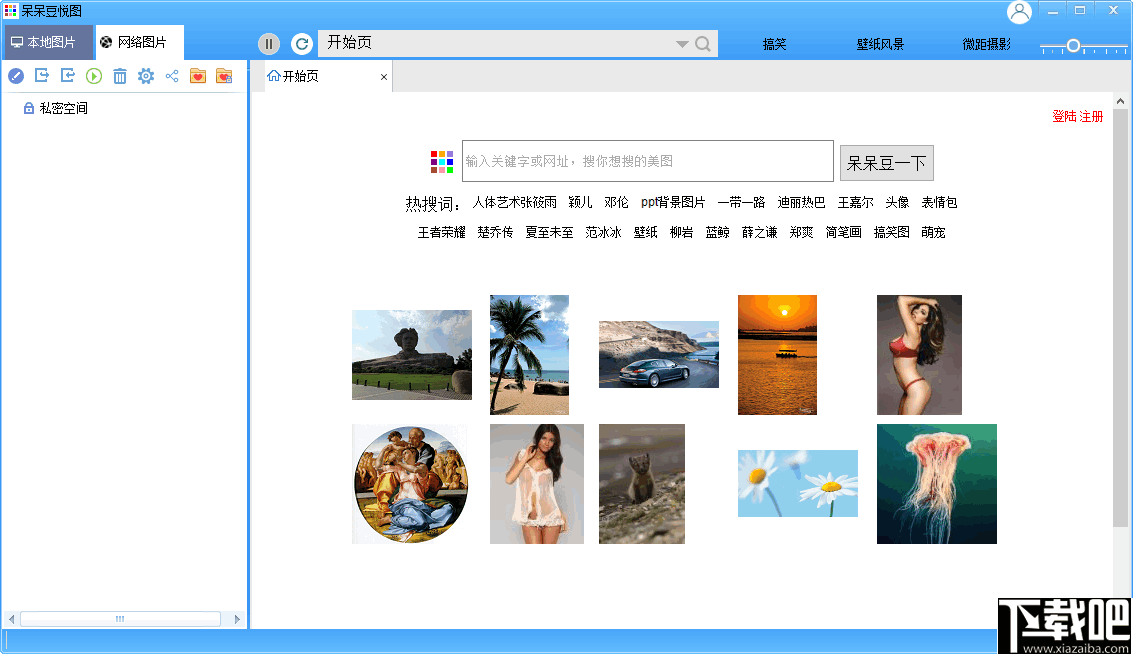Click hot search term 迪丽热巴

click(801, 202)
